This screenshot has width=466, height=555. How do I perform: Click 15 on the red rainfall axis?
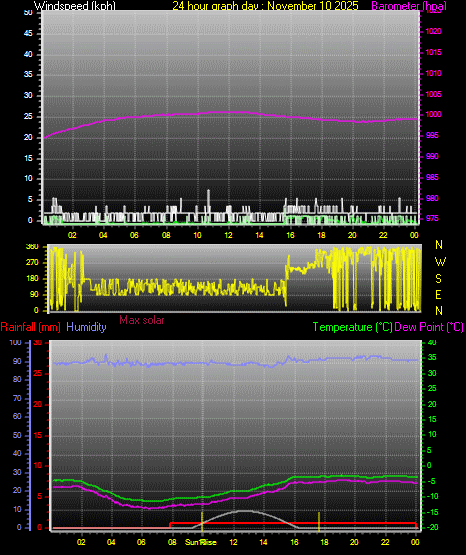coord(38,435)
